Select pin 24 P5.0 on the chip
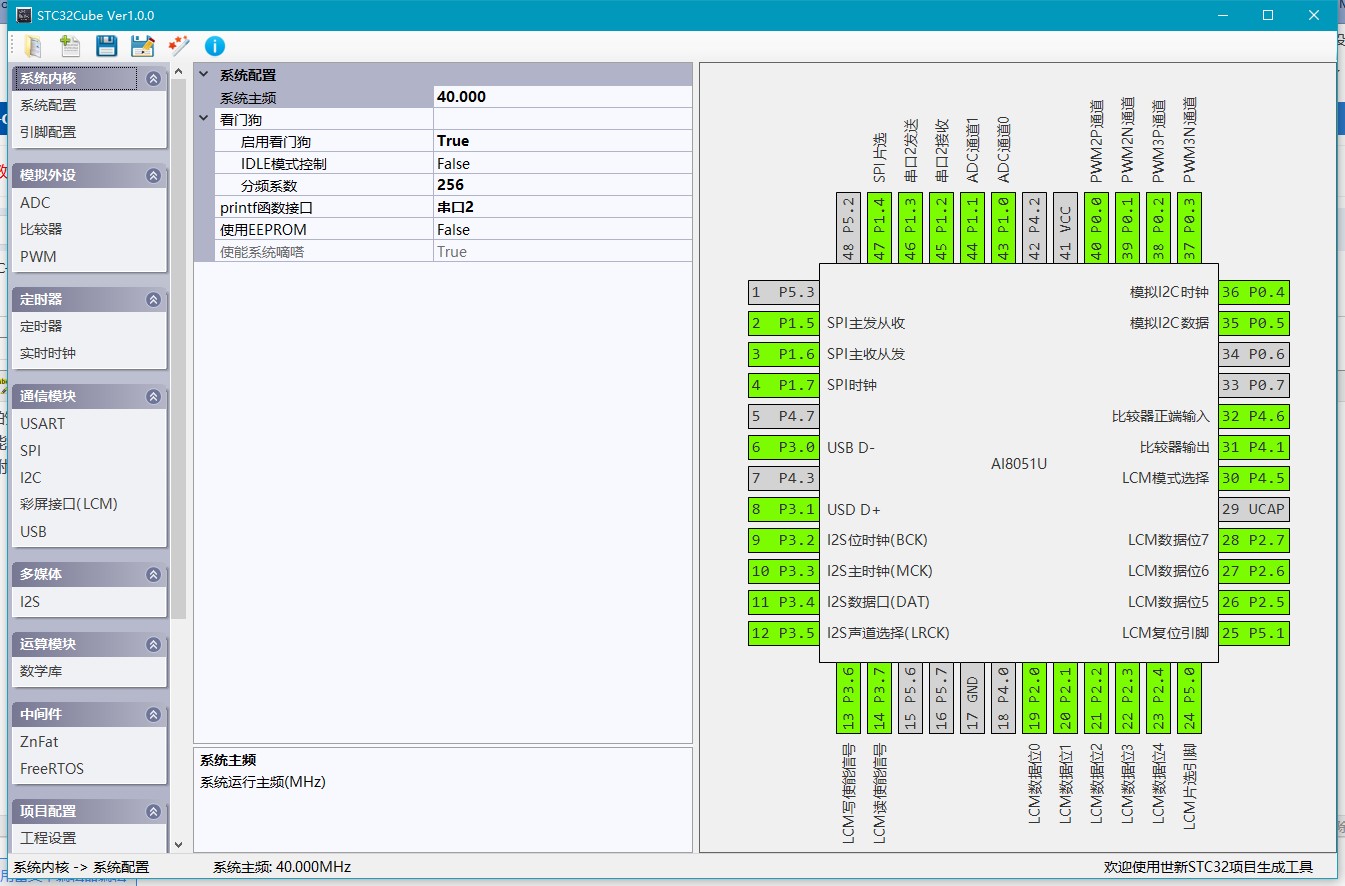The width and height of the screenshot is (1345, 886). point(1188,698)
